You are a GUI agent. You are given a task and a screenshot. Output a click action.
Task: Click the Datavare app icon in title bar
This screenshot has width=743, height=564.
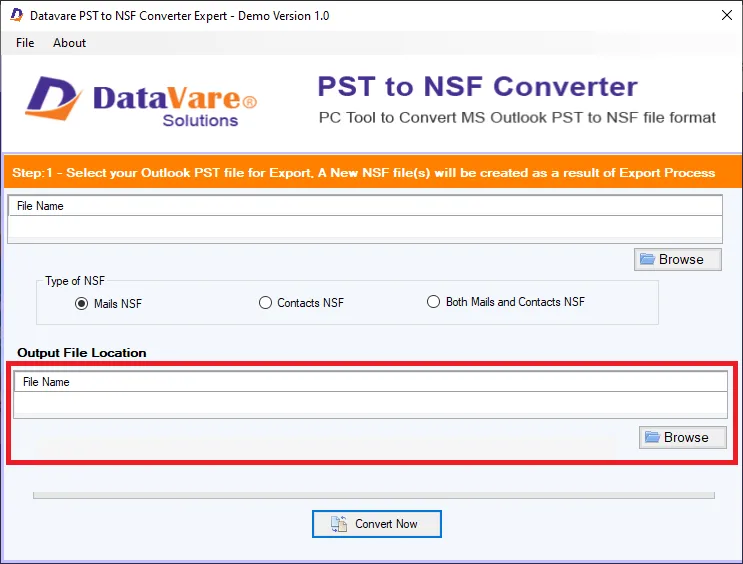click(17, 15)
